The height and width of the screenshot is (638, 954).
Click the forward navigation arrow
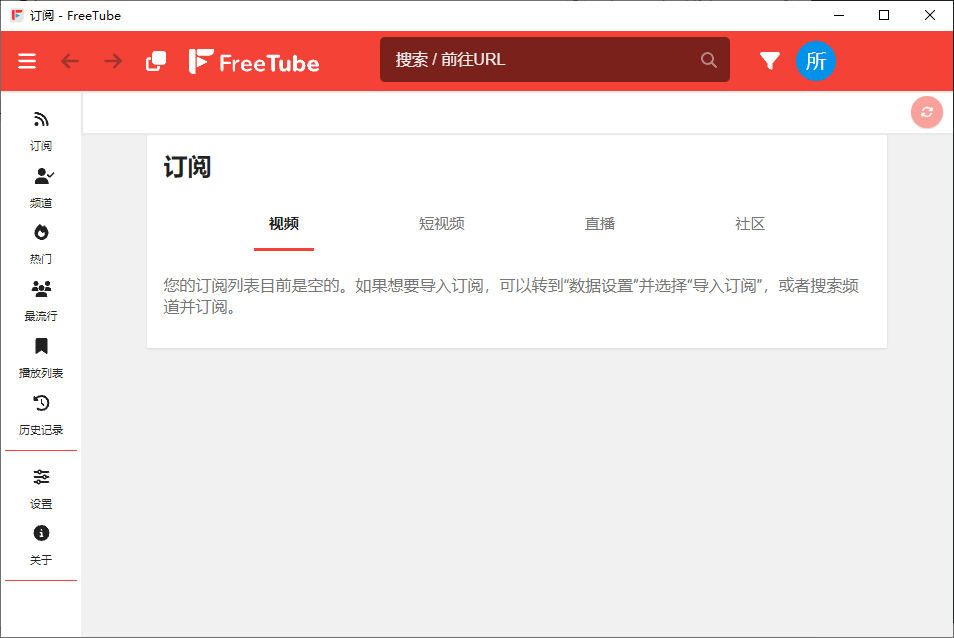click(x=112, y=61)
